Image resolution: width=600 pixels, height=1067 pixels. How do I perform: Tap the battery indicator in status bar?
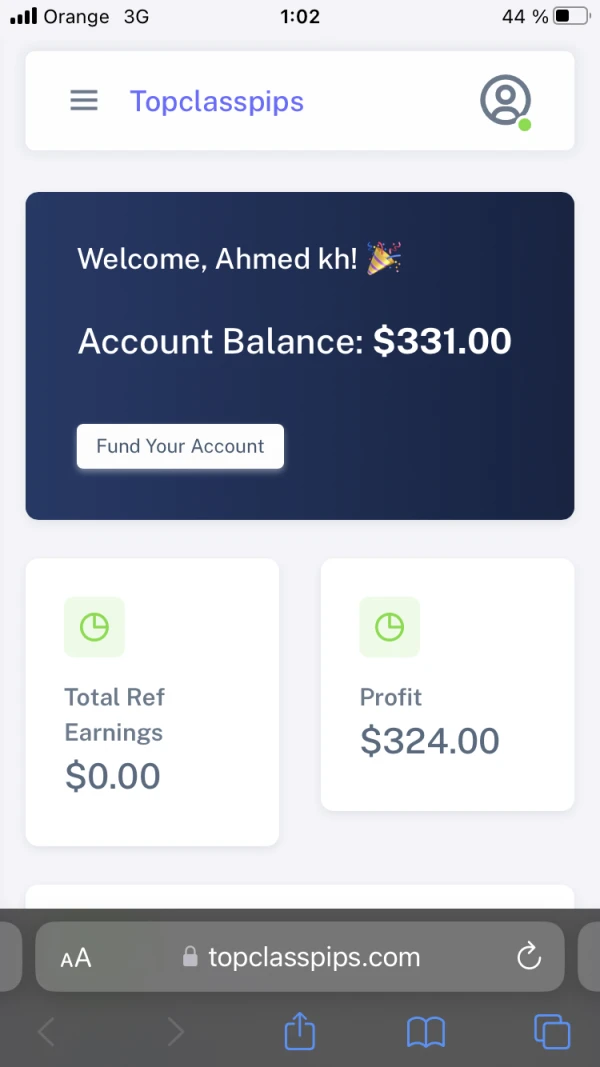coord(571,17)
